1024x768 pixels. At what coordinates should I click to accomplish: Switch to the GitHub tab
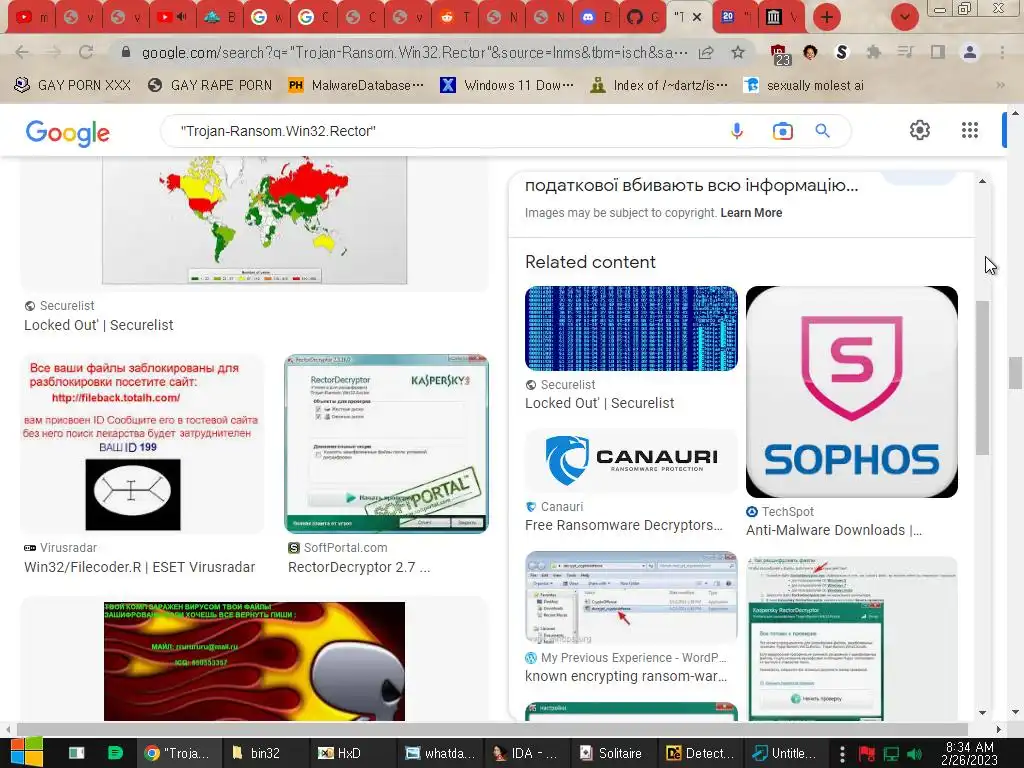643,18
